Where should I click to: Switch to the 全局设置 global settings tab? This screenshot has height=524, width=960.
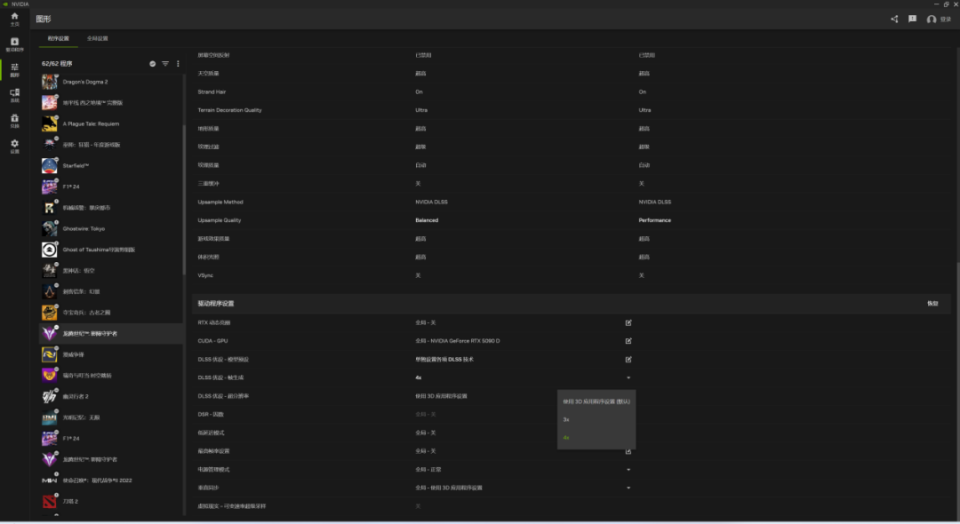click(97, 39)
